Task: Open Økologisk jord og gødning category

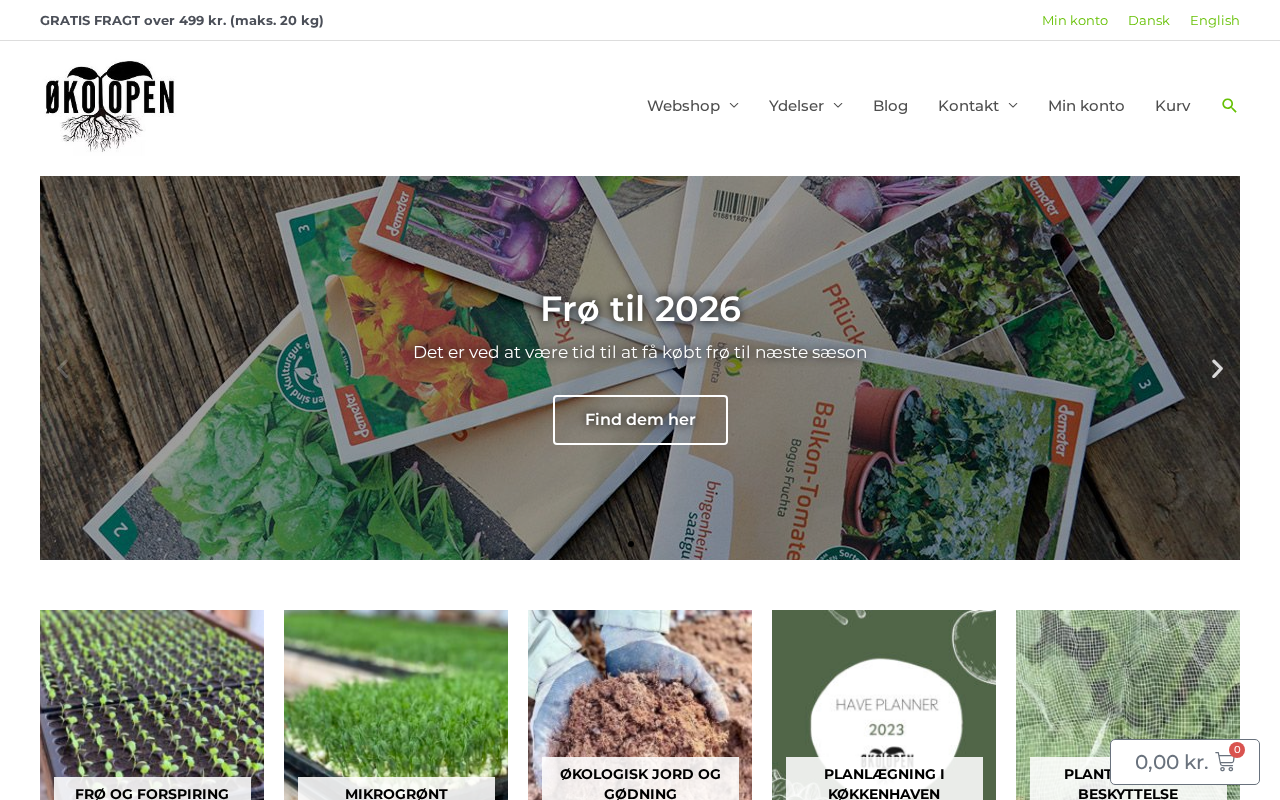Action: tap(640, 783)
